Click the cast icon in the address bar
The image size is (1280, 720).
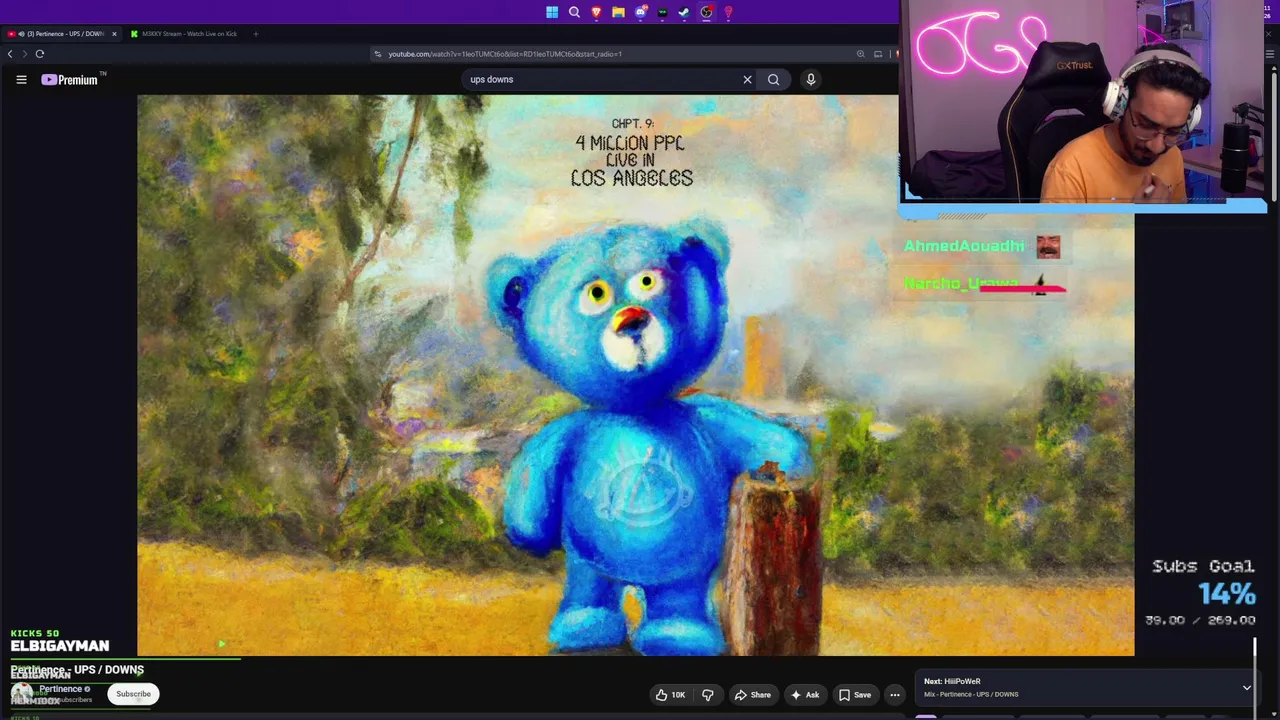point(878,54)
